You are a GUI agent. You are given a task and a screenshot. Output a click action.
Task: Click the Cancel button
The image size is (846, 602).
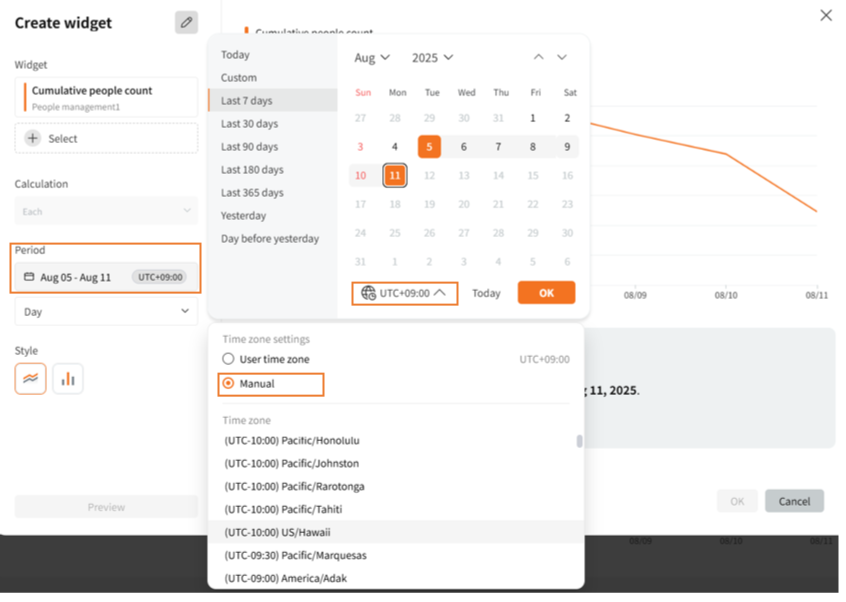(x=794, y=501)
